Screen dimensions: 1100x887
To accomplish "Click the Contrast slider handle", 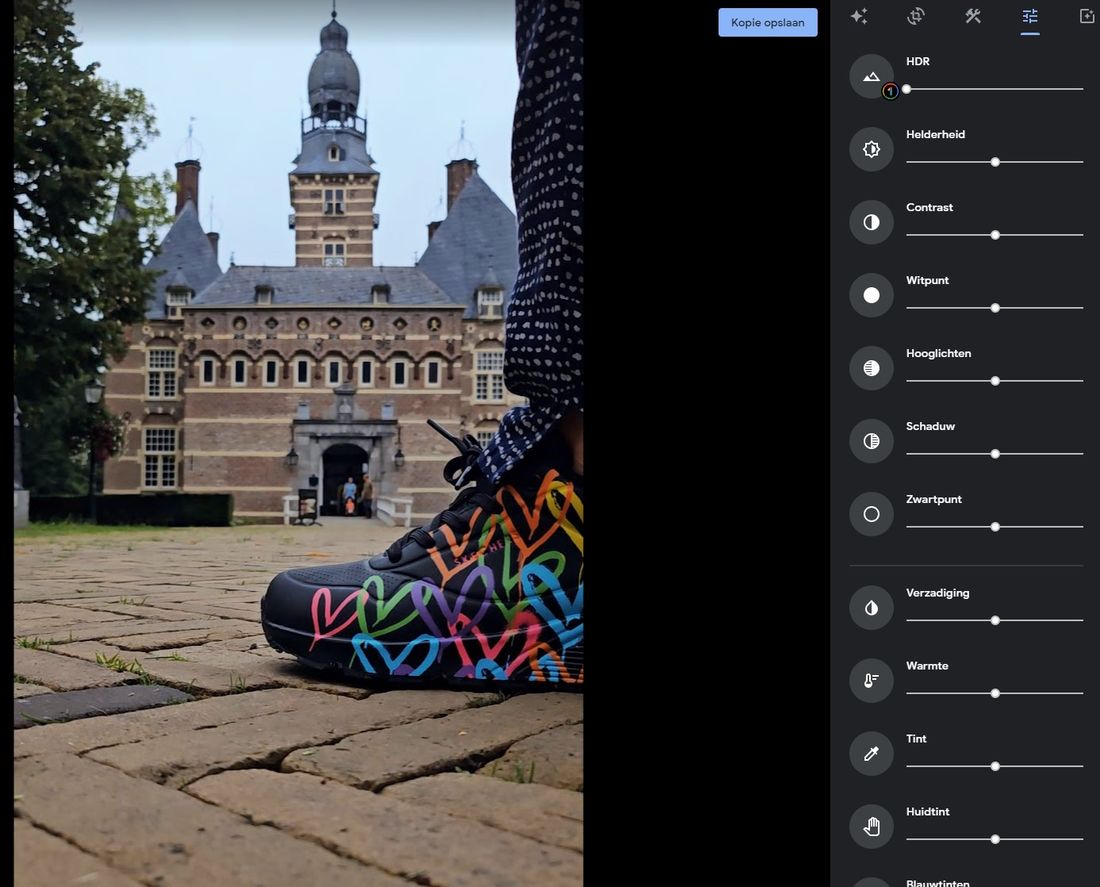I will [x=995, y=235].
